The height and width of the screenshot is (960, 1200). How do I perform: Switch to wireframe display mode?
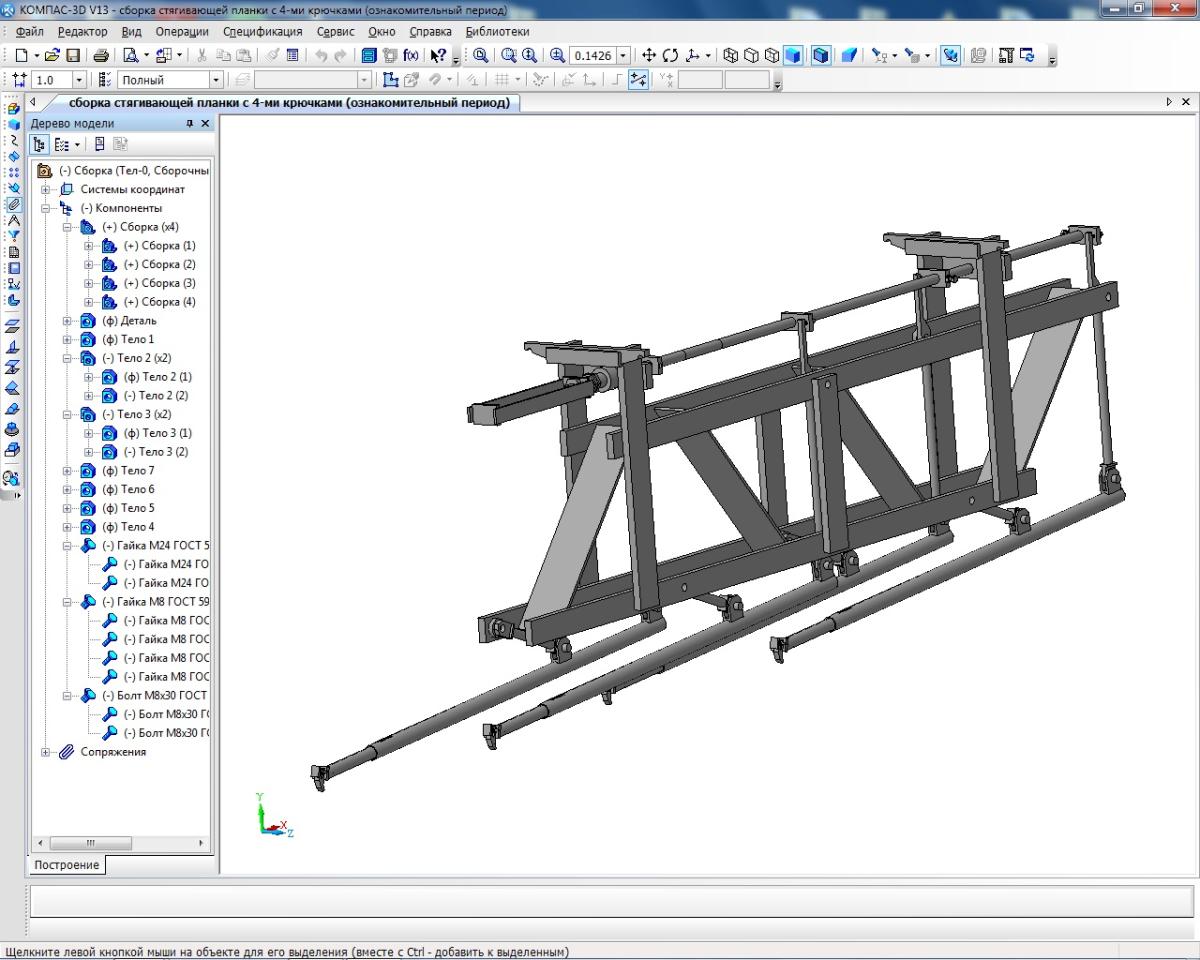pos(730,56)
